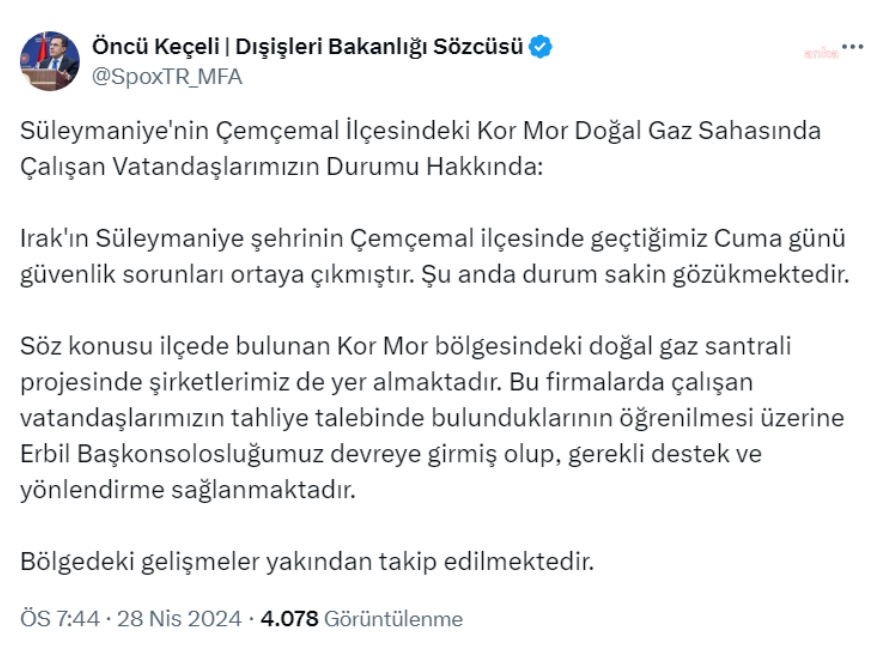The width and height of the screenshot is (896, 659).
Task: Click the closing line Bölgedeki gelişmeler yakından takip
Action: [x=307, y=562]
